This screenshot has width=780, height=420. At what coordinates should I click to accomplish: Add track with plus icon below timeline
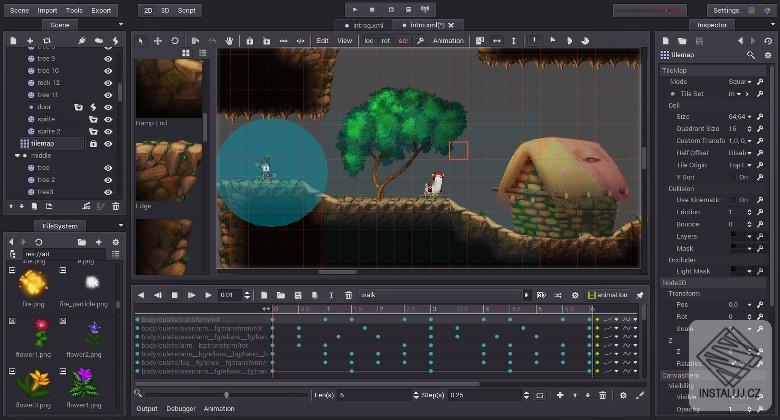pyautogui.click(x=560, y=395)
